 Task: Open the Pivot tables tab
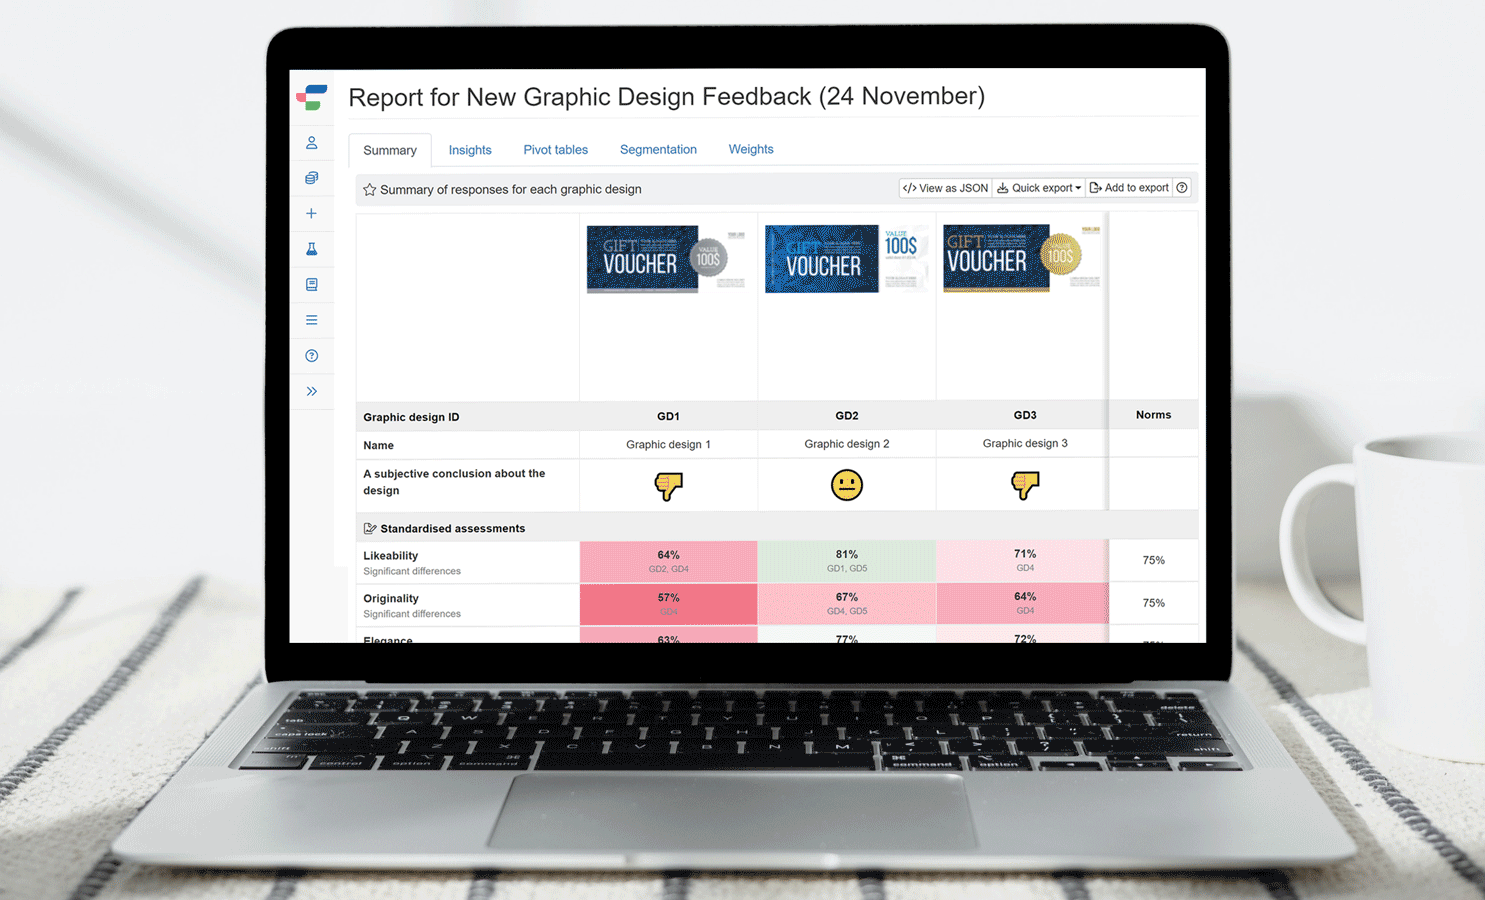[556, 150]
